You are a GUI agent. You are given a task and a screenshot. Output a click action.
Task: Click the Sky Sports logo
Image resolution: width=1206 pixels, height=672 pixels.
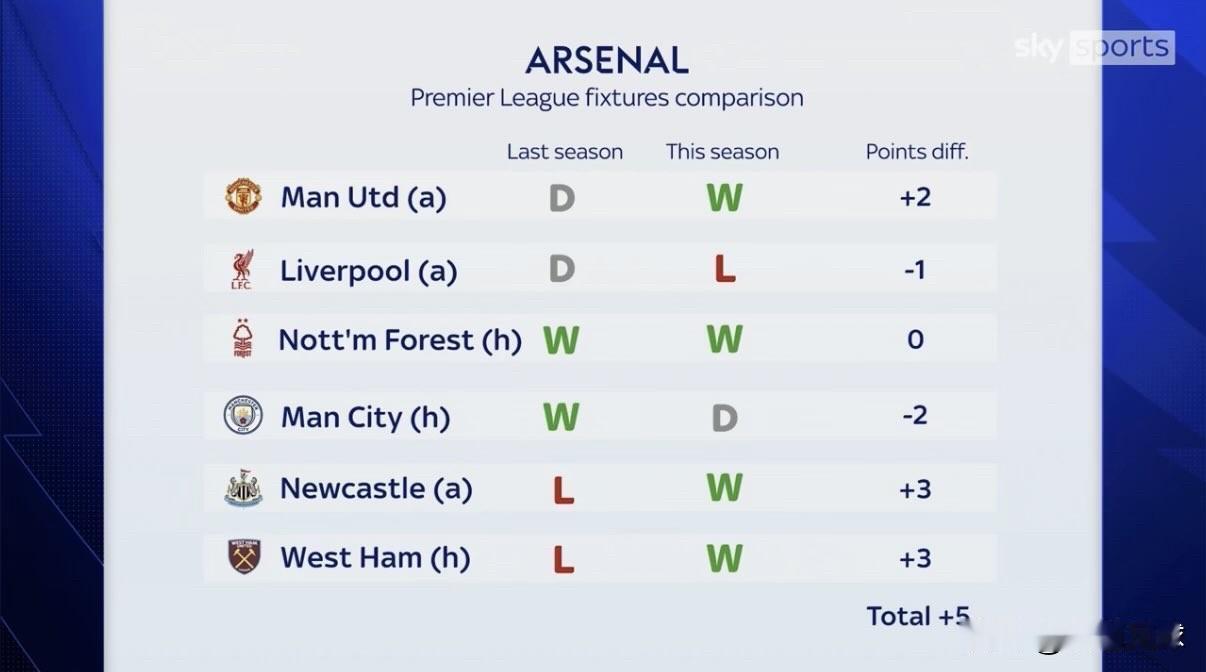pyautogui.click(x=1094, y=47)
